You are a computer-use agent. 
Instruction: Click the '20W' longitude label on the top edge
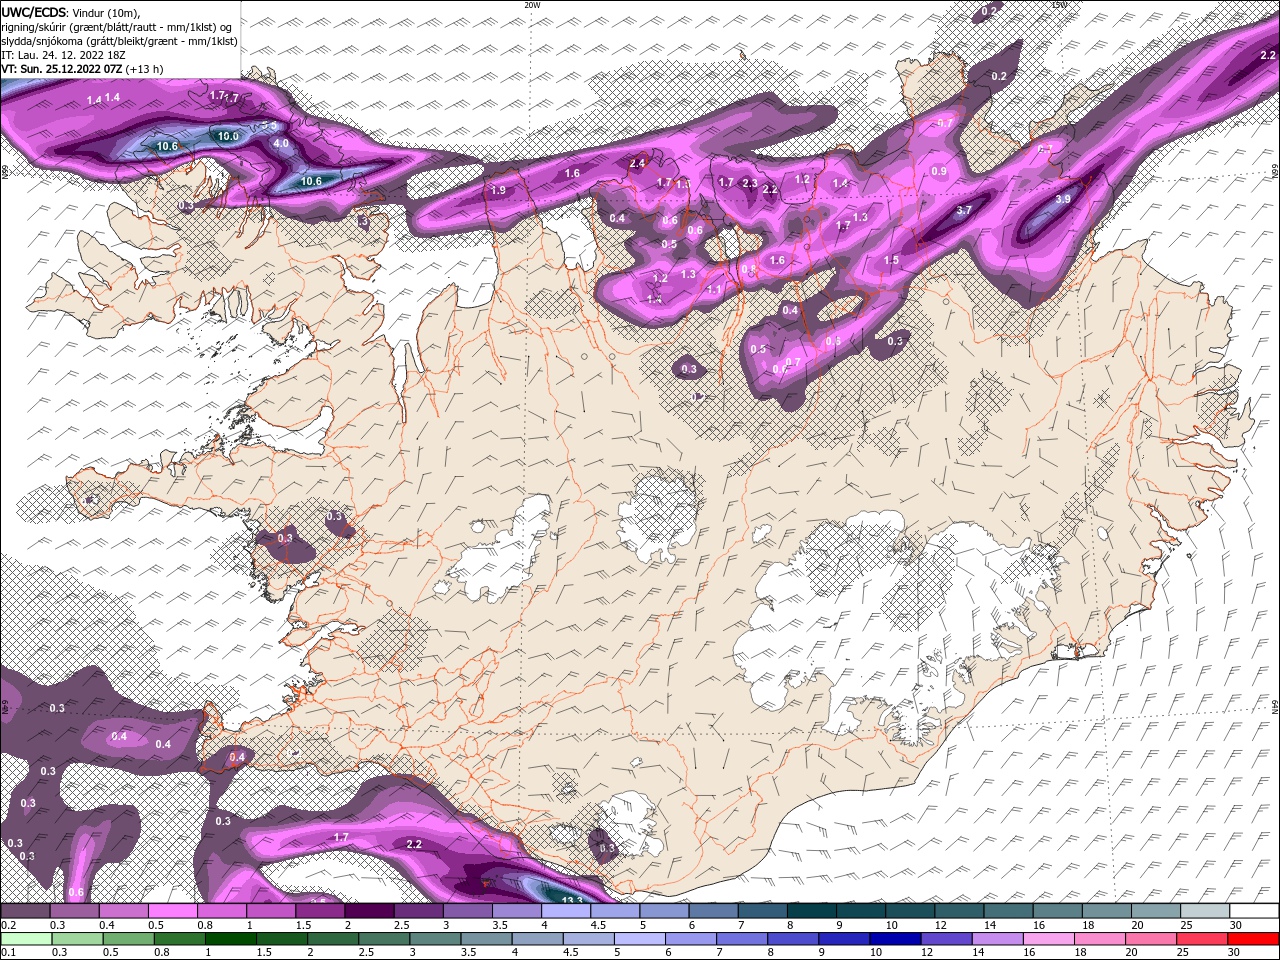pyautogui.click(x=532, y=5)
